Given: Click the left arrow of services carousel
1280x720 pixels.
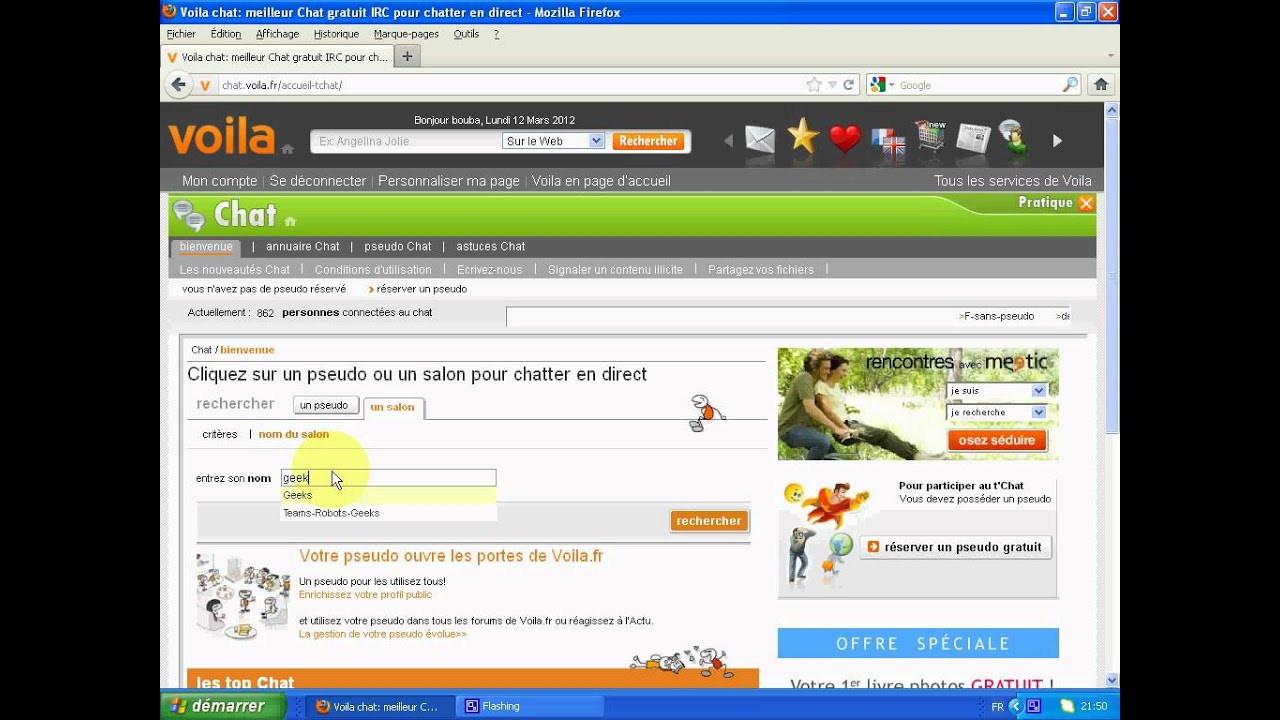Looking at the screenshot, I should coord(728,141).
